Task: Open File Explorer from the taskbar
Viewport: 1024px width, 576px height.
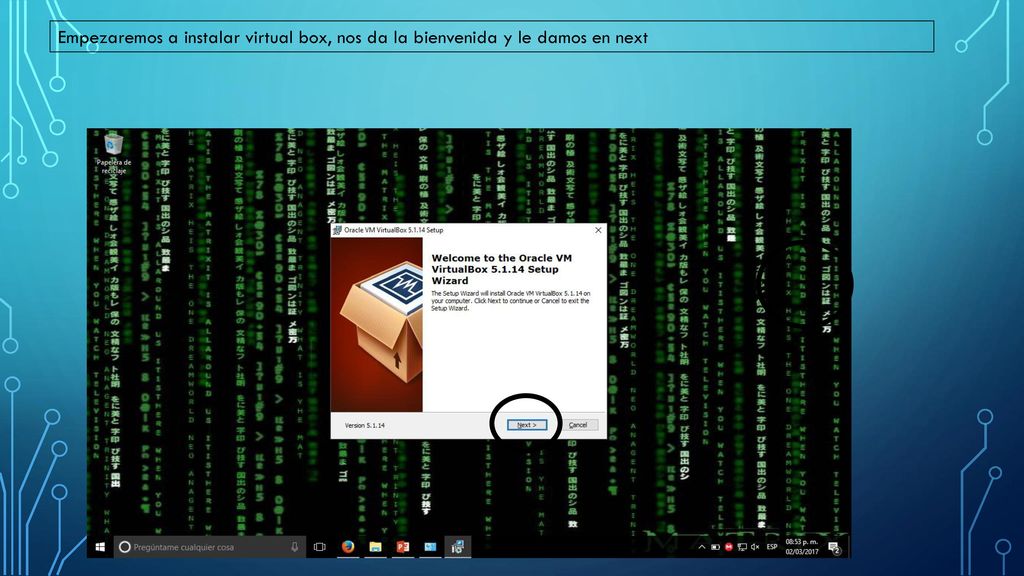Action: click(x=376, y=547)
